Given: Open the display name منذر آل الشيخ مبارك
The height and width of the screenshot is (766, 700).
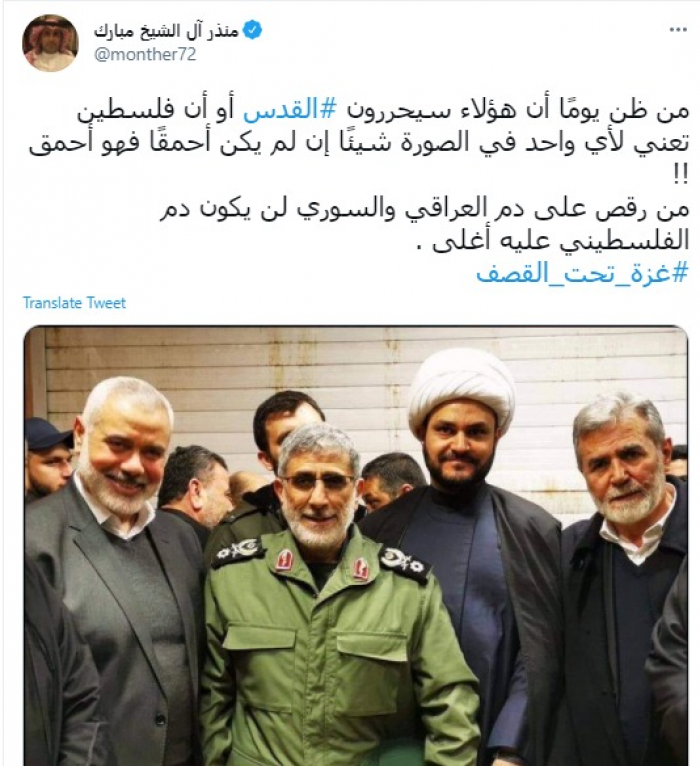Looking at the screenshot, I should 166,31.
